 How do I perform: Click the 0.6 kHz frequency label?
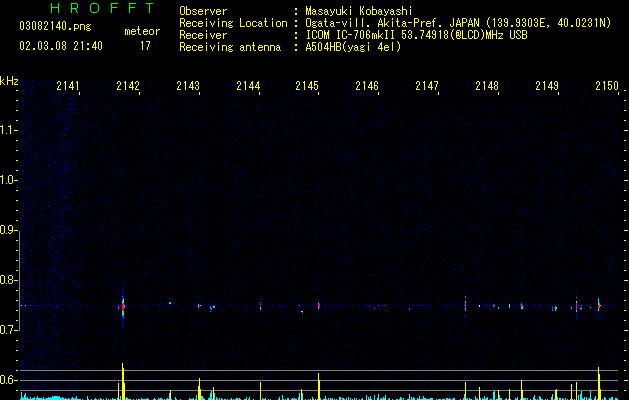(8, 380)
